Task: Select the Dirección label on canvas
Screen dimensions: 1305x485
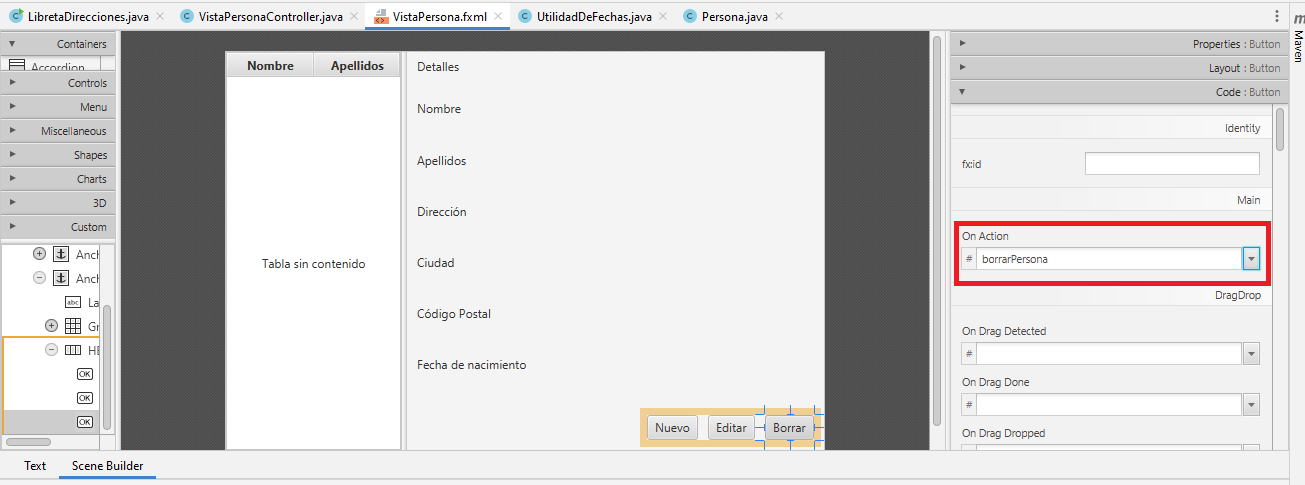Action: [442, 212]
